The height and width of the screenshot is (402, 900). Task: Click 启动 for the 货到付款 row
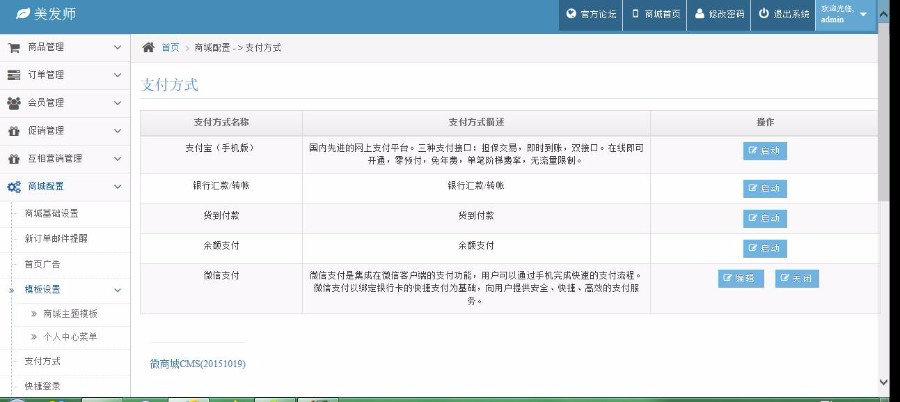point(765,218)
